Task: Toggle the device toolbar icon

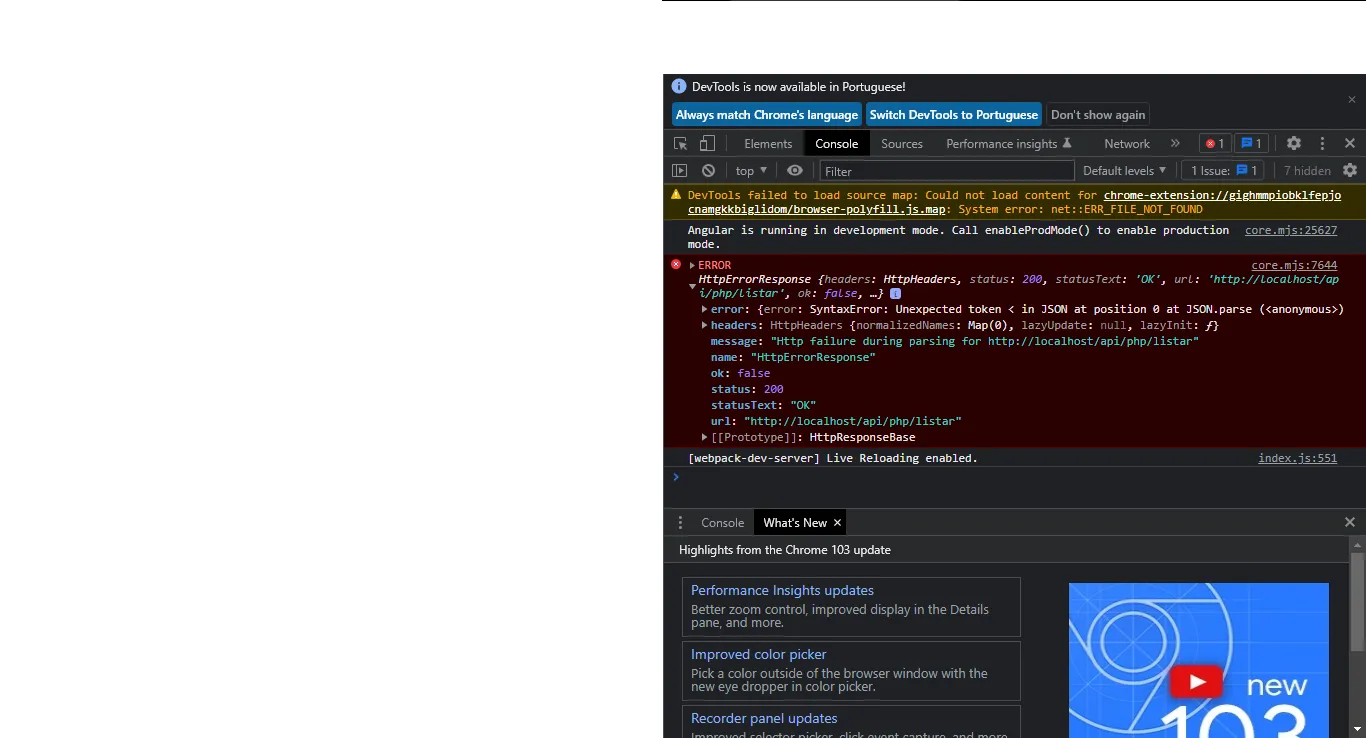Action: (707, 144)
